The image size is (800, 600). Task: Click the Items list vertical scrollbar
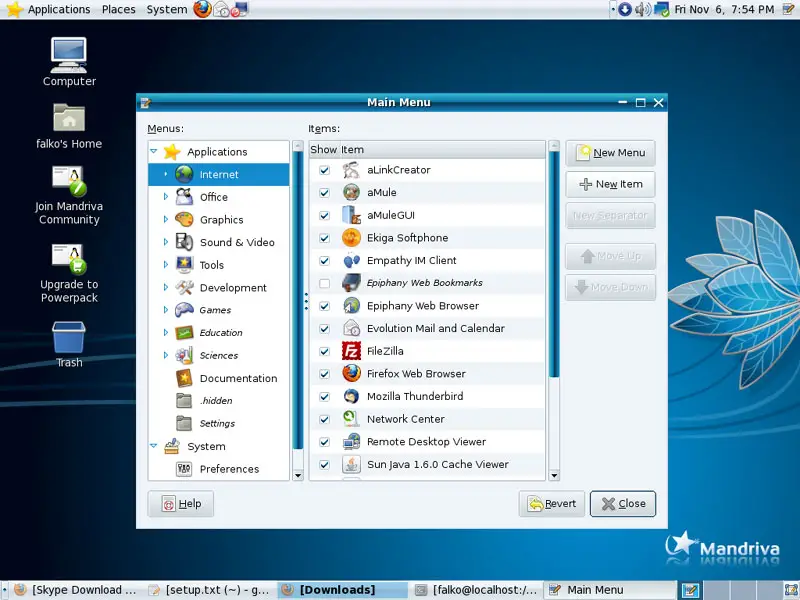pos(554,264)
